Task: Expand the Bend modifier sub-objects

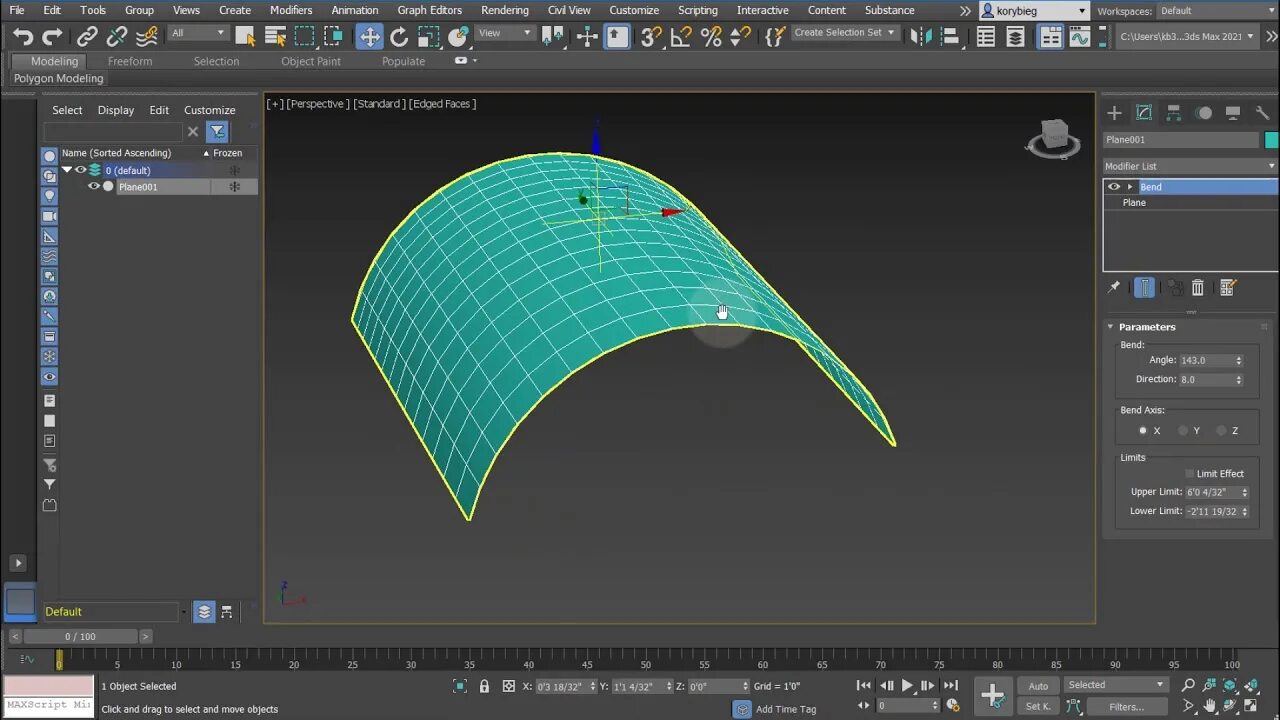Action: click(x=1130, y=187)
